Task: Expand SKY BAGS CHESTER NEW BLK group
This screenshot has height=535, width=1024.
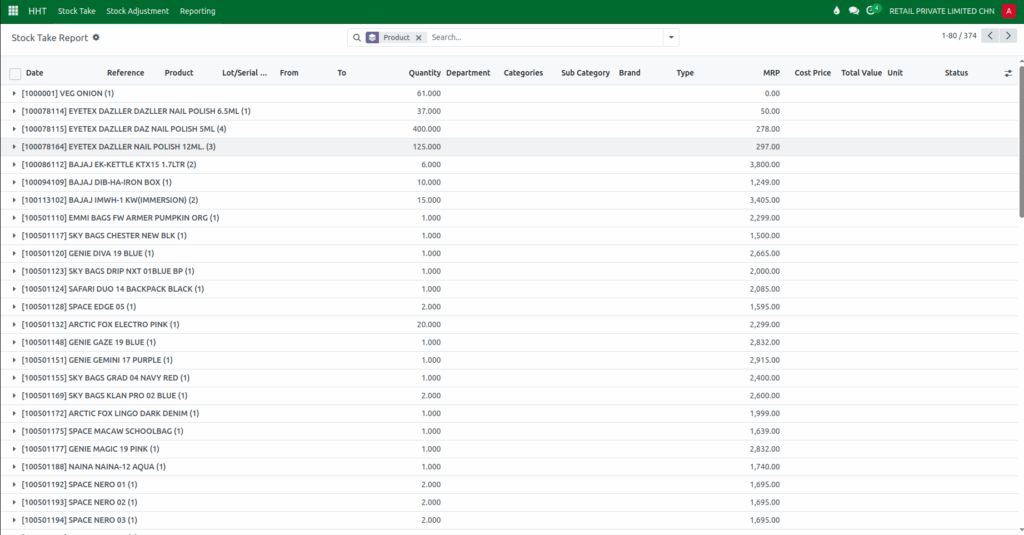Action: point(14,235)
